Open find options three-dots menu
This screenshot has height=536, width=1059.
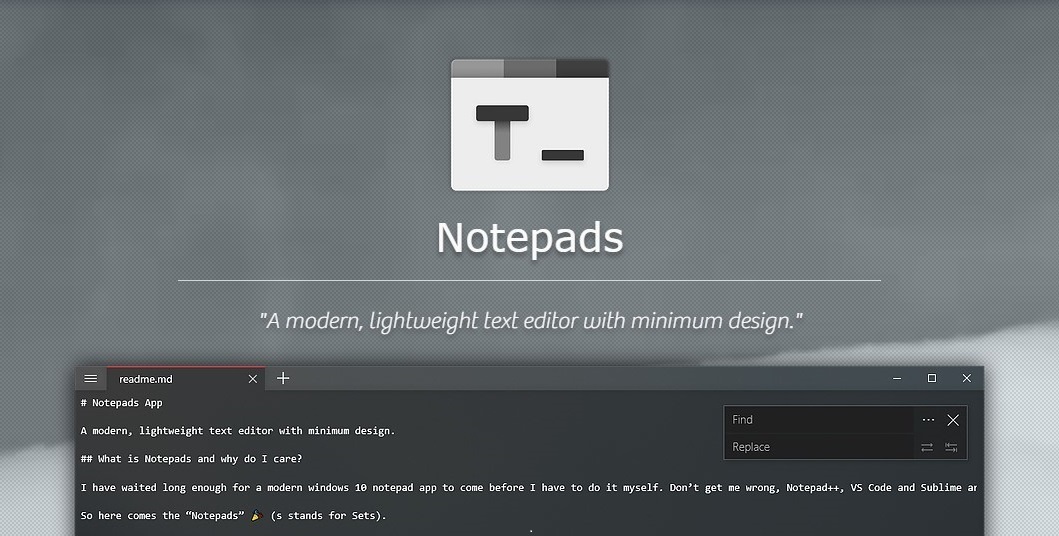coord(928,420)
